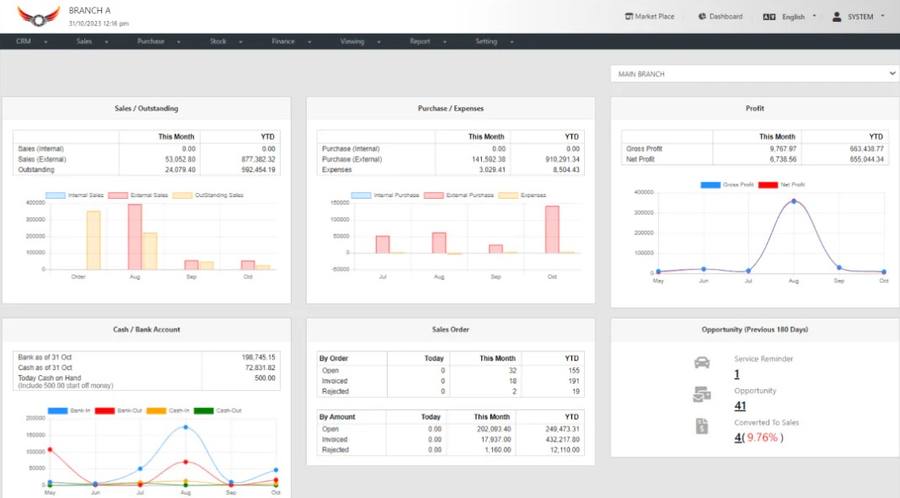Click Purchase (External) This Month 141,592.38
This screenshot has height=498, width=900.
tap(488, 159)
